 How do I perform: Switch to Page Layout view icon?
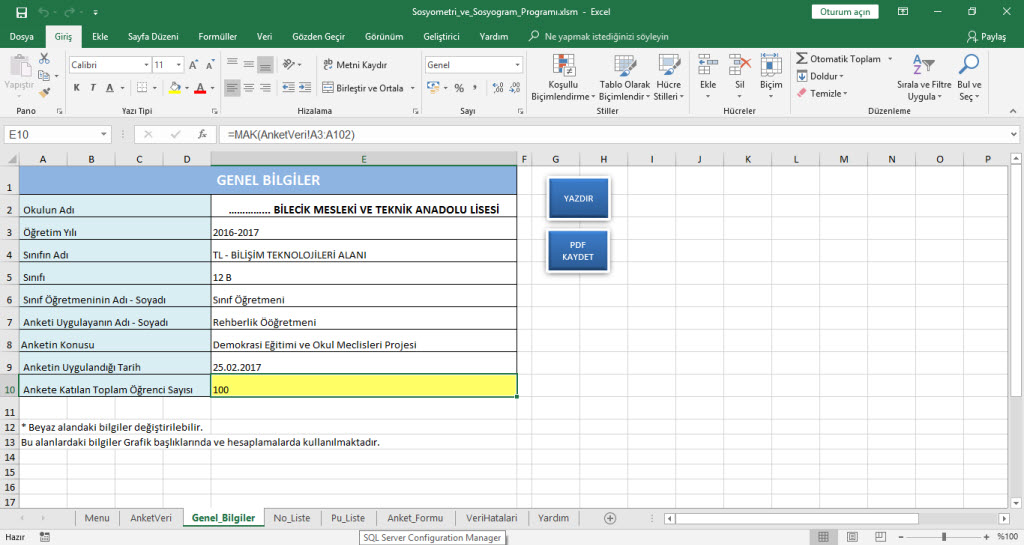coord(852,537)
